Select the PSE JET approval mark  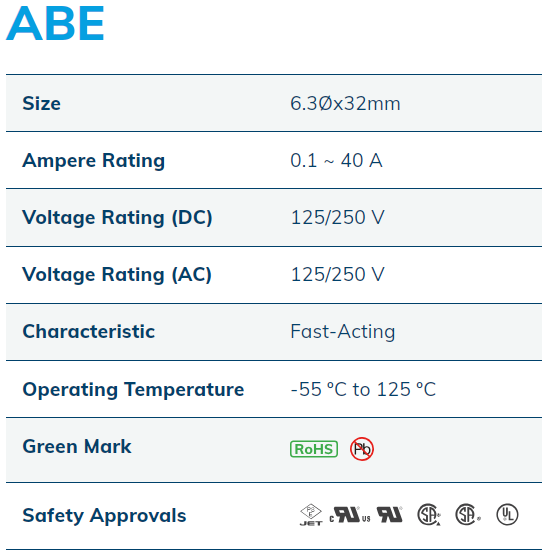pyautogui.click(x=311, y=515)
